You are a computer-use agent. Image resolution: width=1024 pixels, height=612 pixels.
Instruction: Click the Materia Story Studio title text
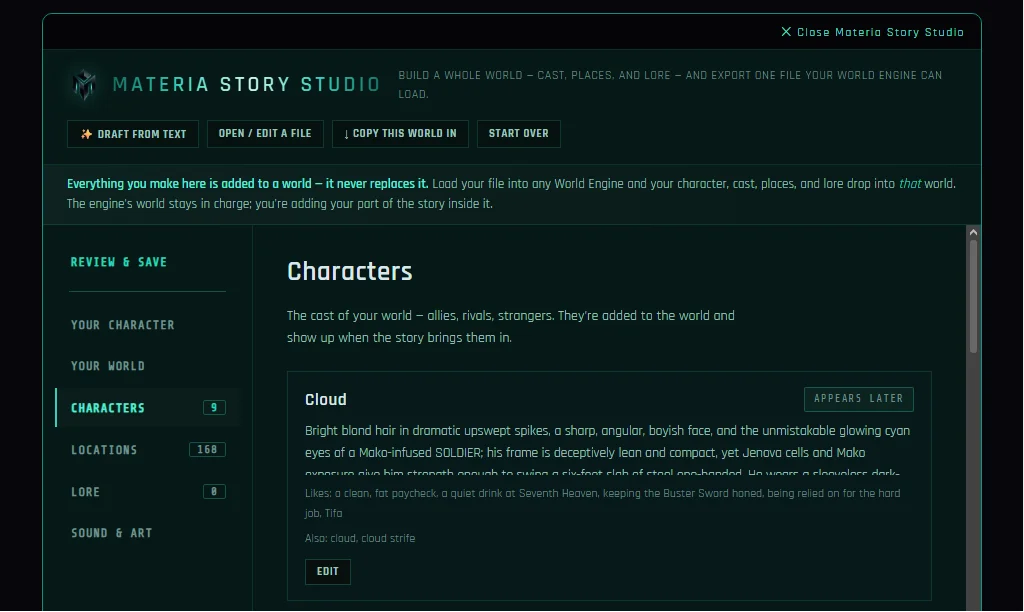pyautogui.click(x=246, y=84)
